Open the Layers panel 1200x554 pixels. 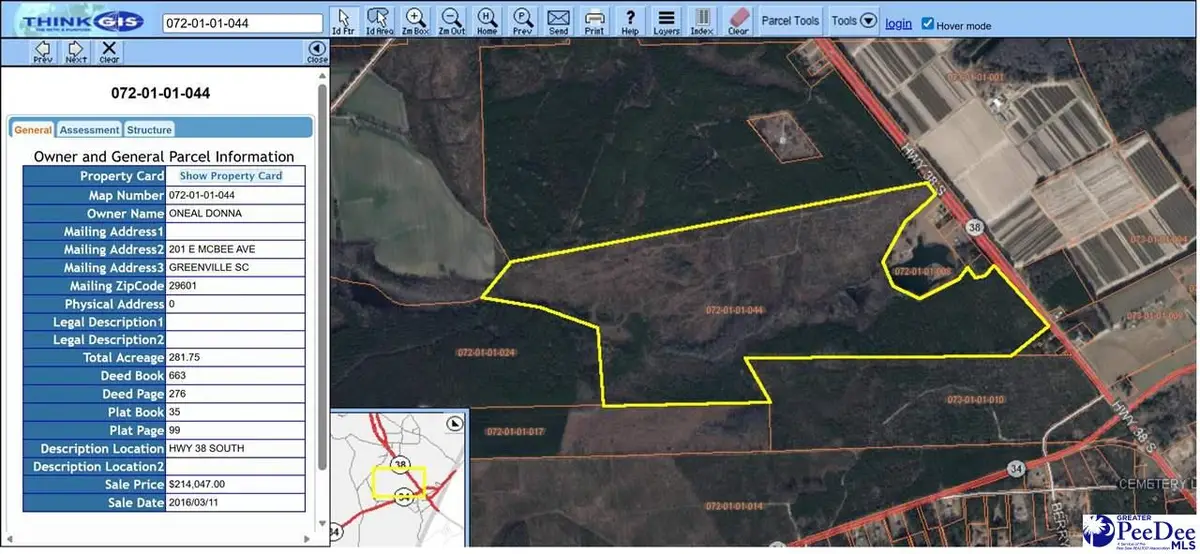tap(666, 20)
